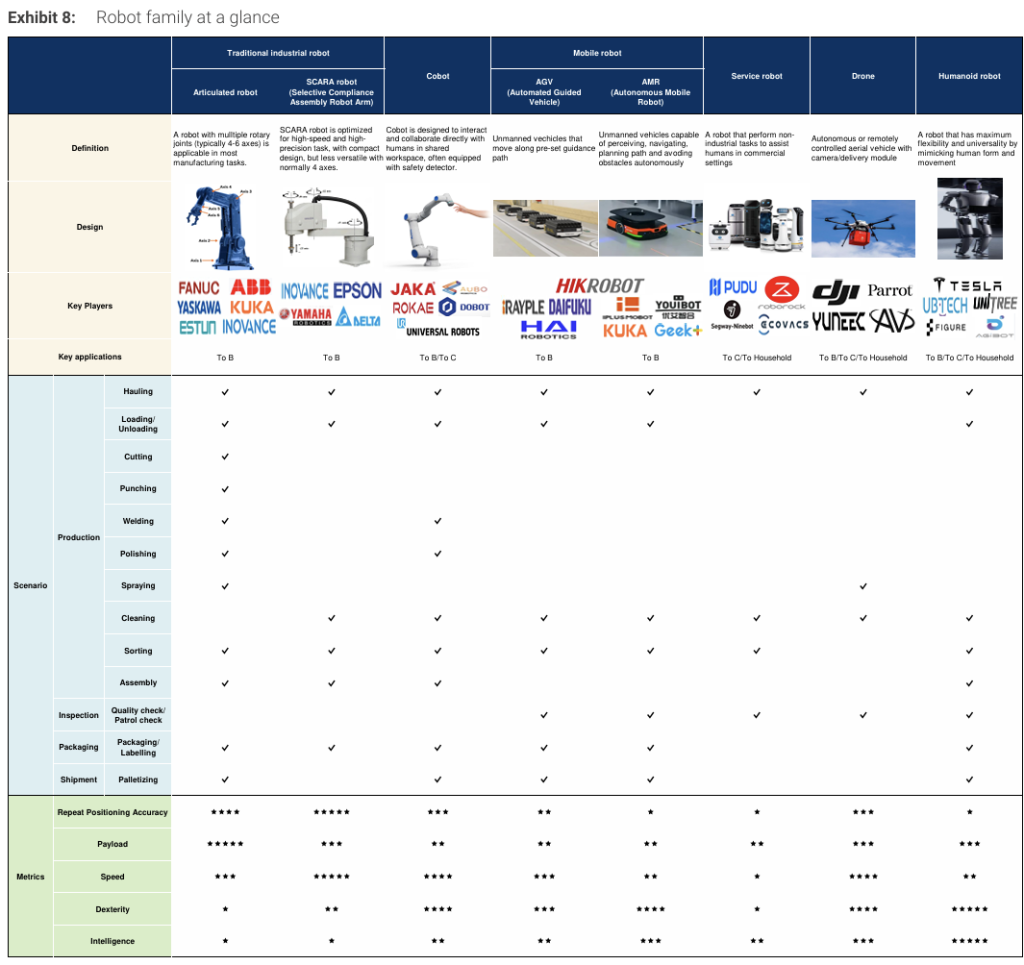Click the HAI Robotics logo
1024x965 pixels.
coord(549,330)
